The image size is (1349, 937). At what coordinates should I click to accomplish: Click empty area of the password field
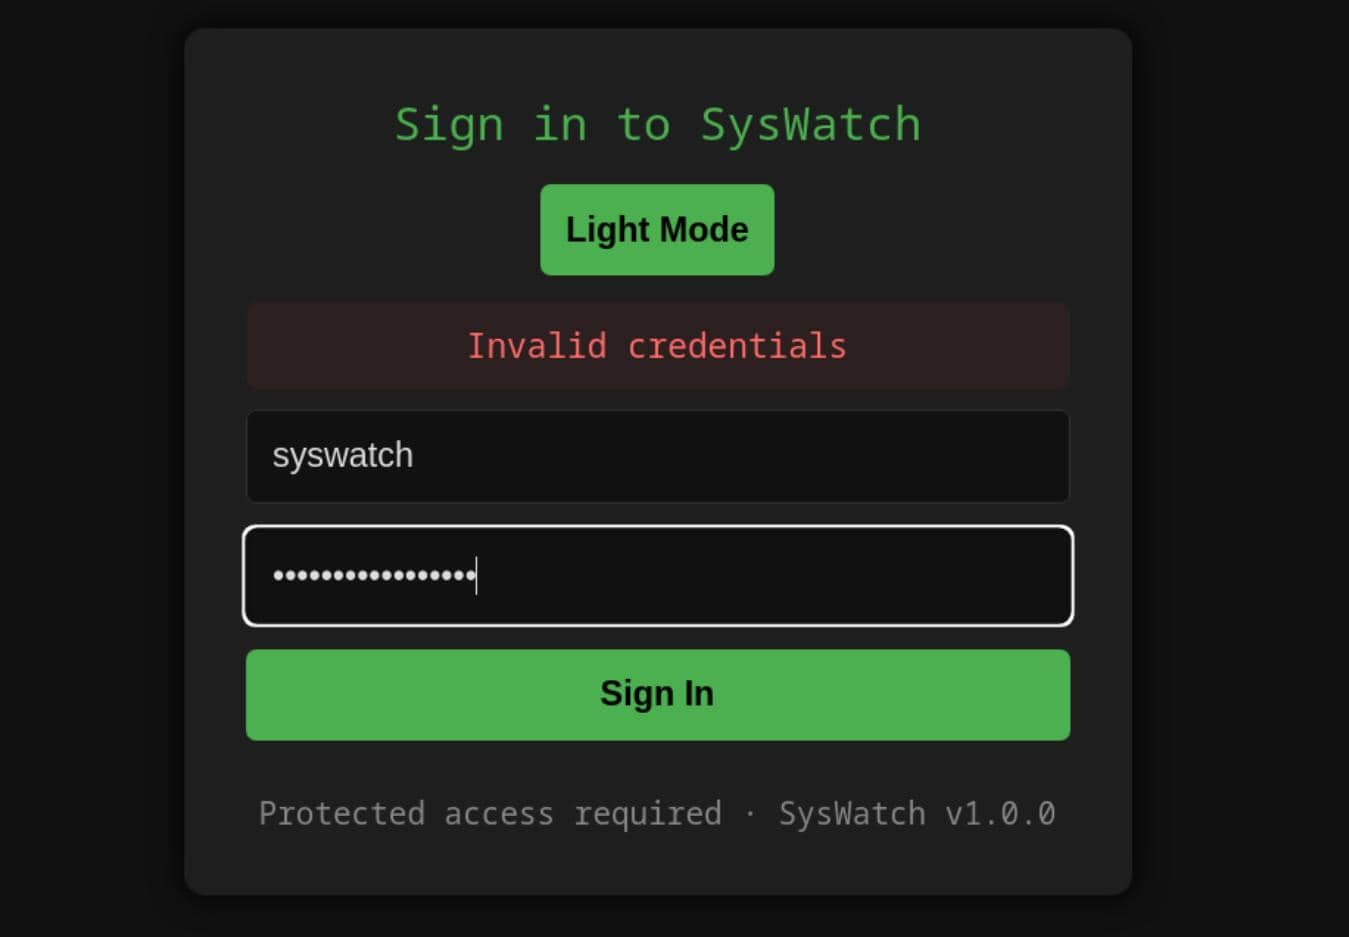tap(800, 576)
